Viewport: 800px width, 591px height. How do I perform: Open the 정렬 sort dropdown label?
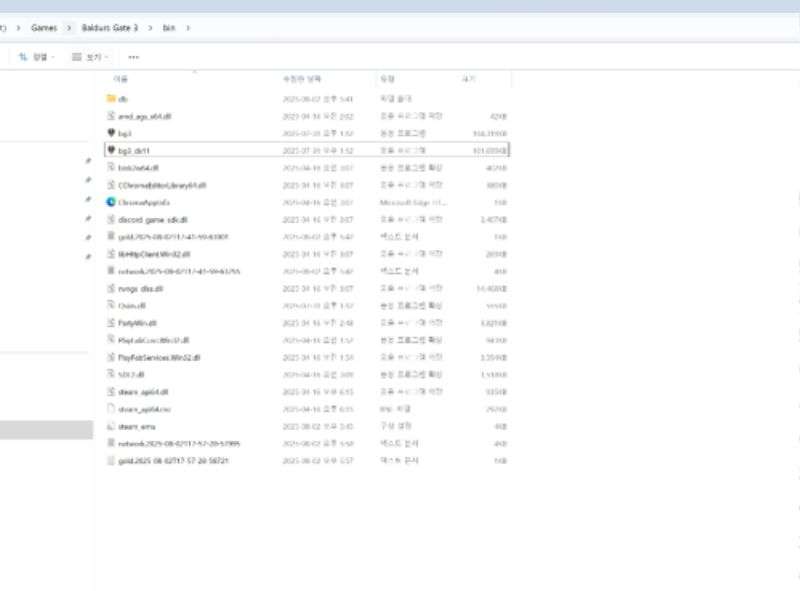click(40, 57)
